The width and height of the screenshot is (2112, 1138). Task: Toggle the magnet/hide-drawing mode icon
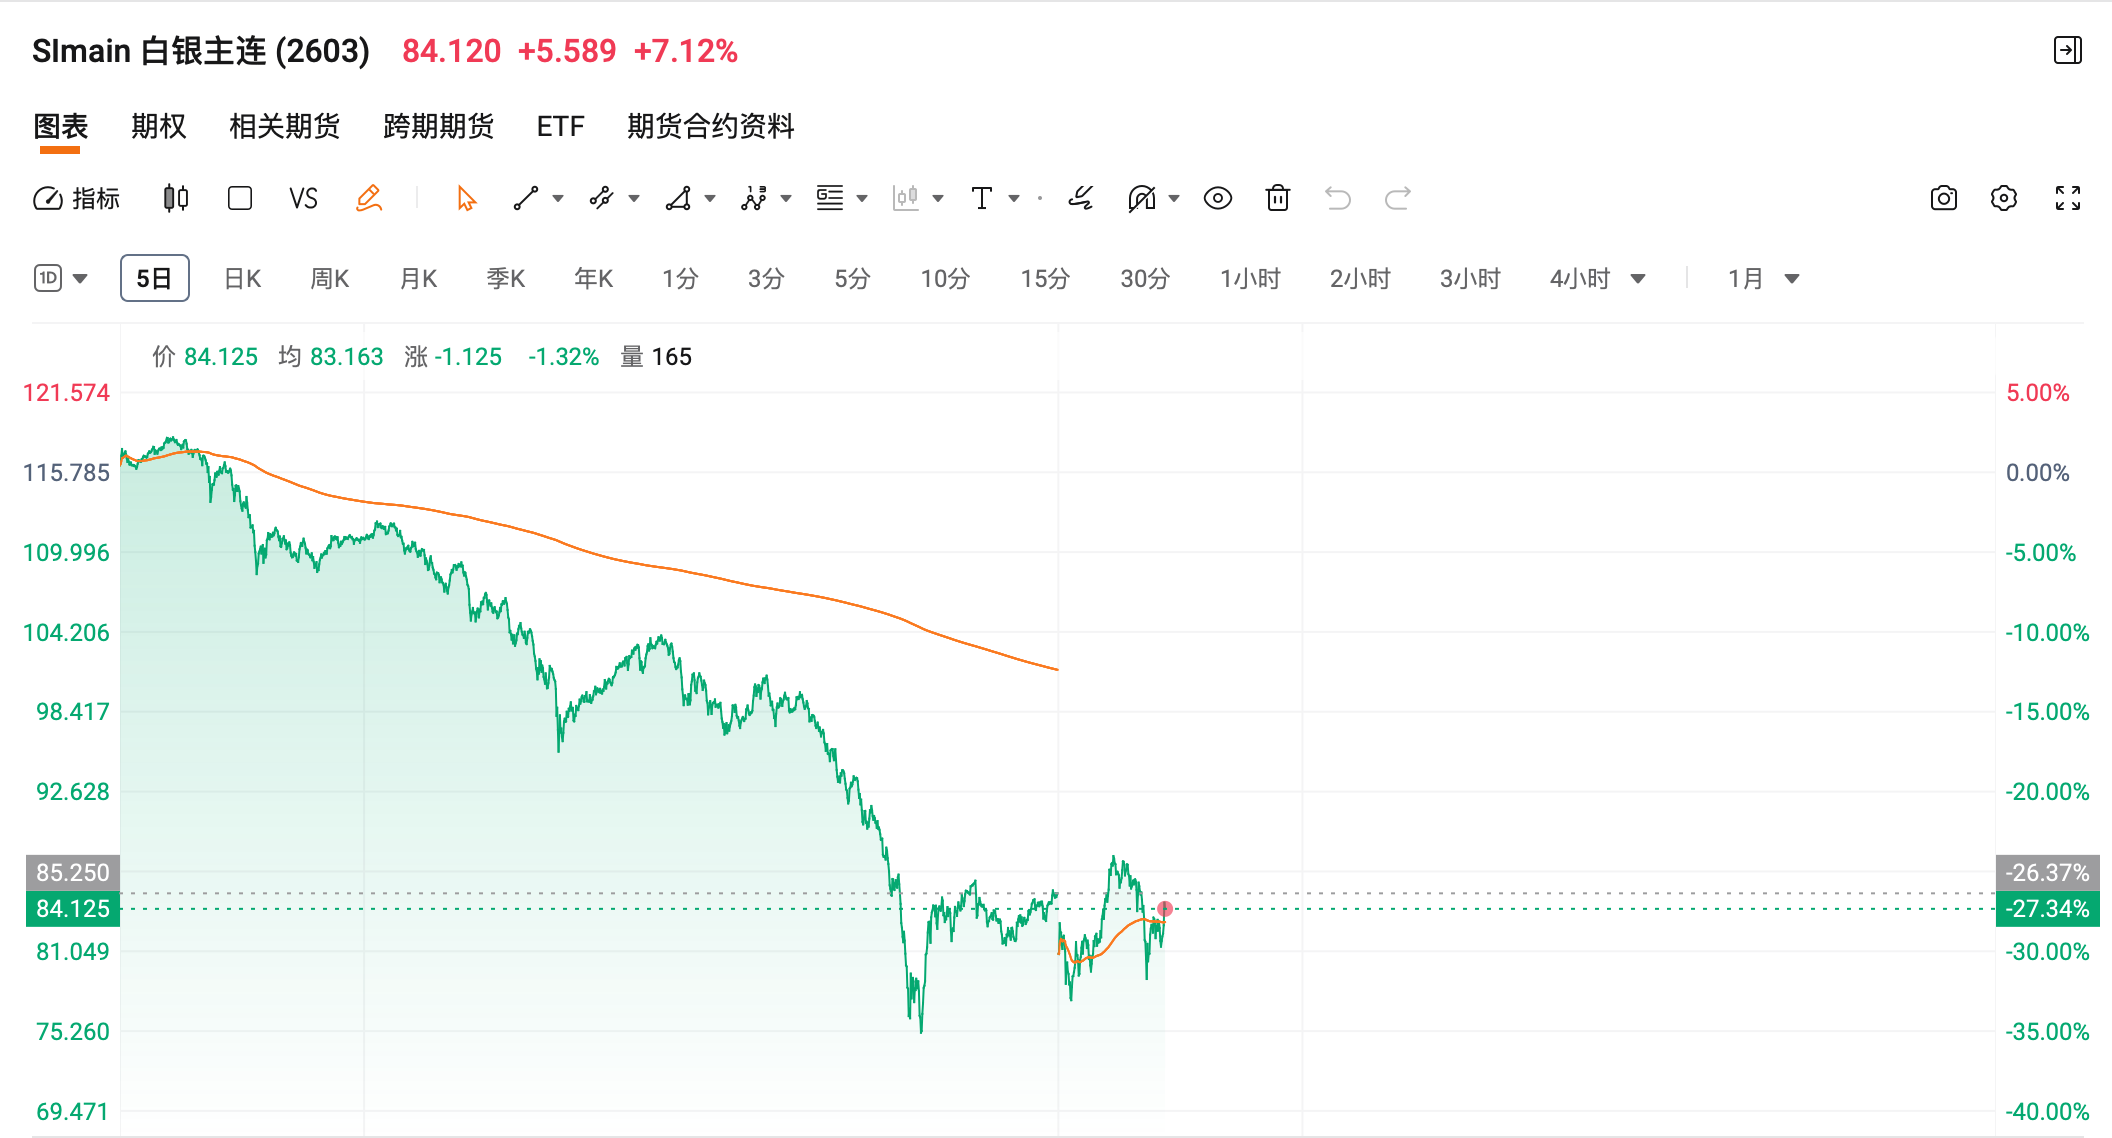click(x=1141, y=198)
